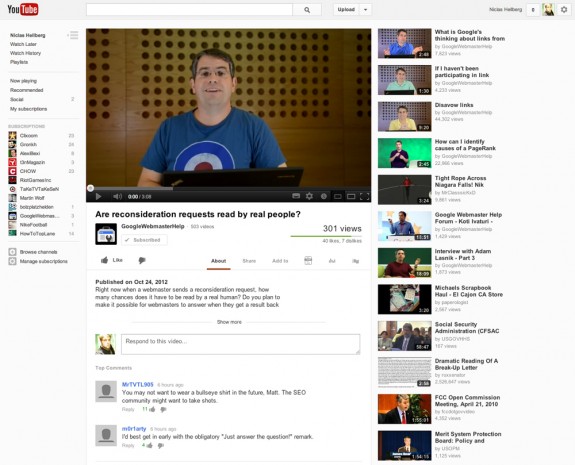
Task: Switch to the Share tab
Action: [249, 261]
